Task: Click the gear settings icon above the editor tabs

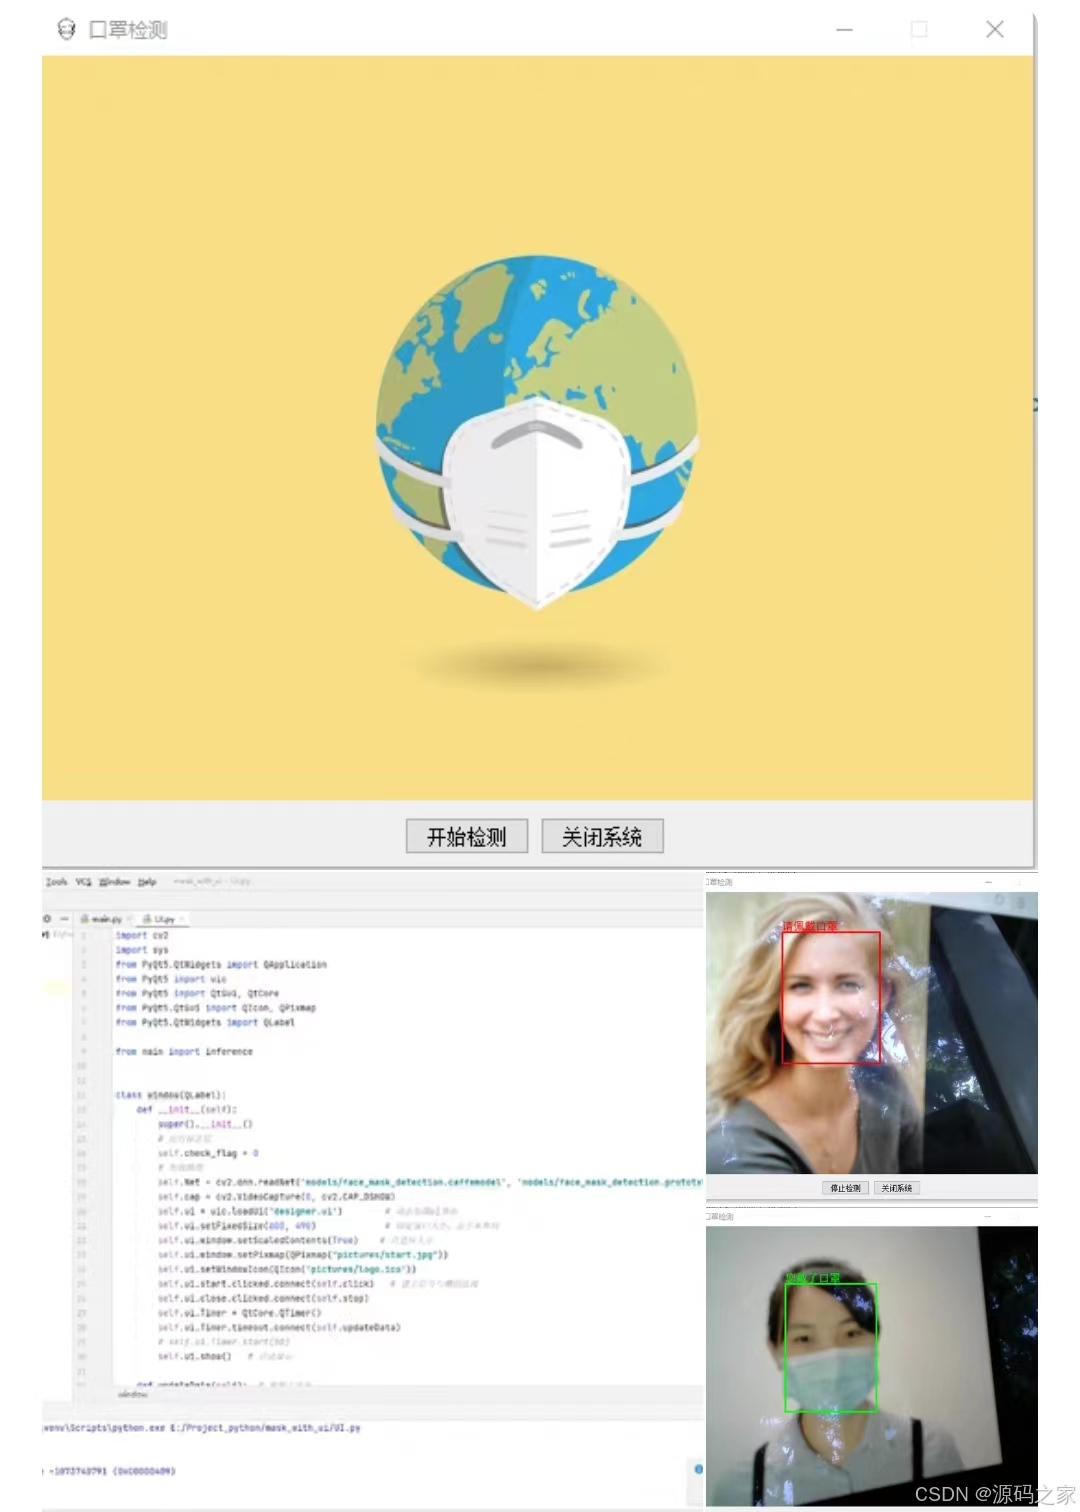Action: coord(48,918)
